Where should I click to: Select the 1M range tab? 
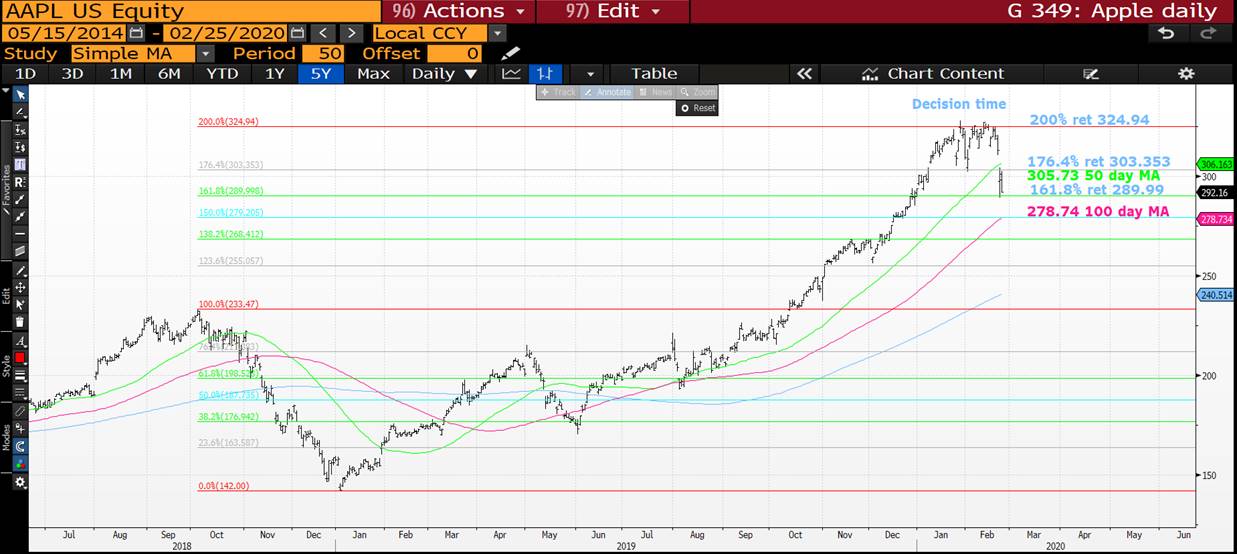tap(120, 73)
